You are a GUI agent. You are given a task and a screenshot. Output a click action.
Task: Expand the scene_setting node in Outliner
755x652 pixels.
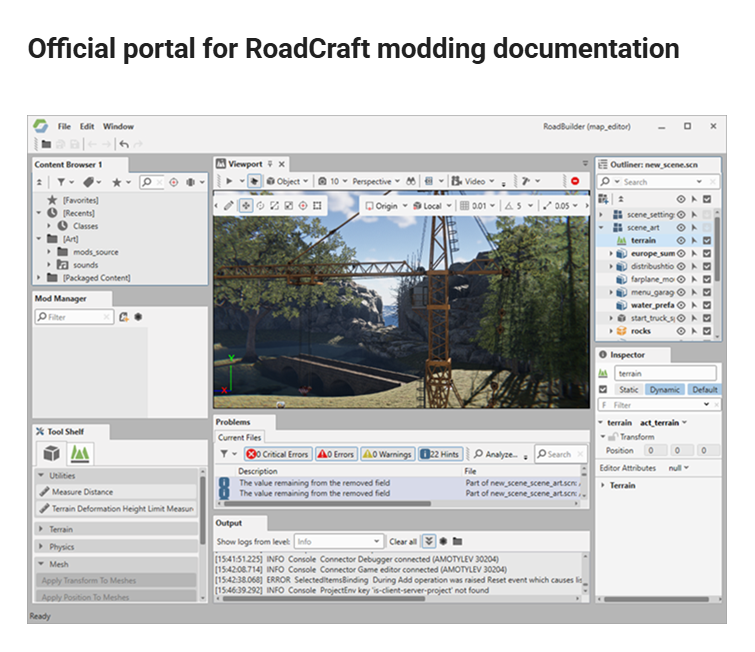click(x=601, y=214)
